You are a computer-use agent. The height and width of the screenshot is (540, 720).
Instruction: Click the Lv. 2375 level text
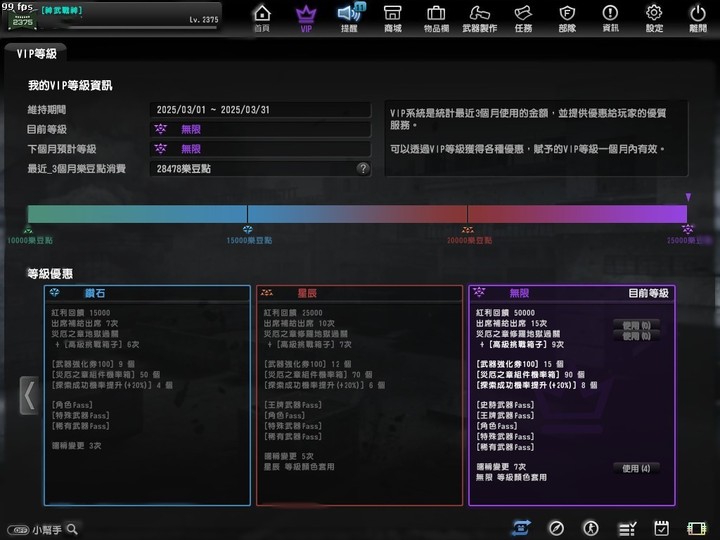204,20
